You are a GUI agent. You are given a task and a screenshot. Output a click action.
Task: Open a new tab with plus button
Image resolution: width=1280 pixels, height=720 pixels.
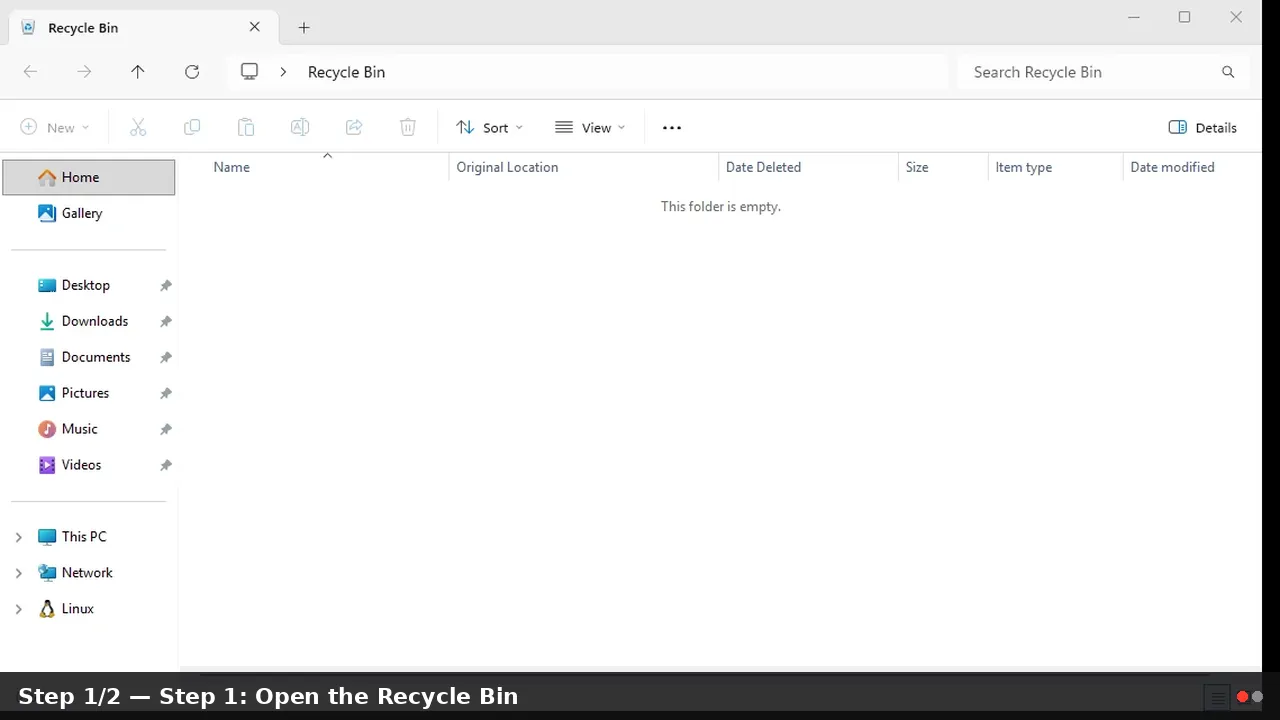pos(304,28)
